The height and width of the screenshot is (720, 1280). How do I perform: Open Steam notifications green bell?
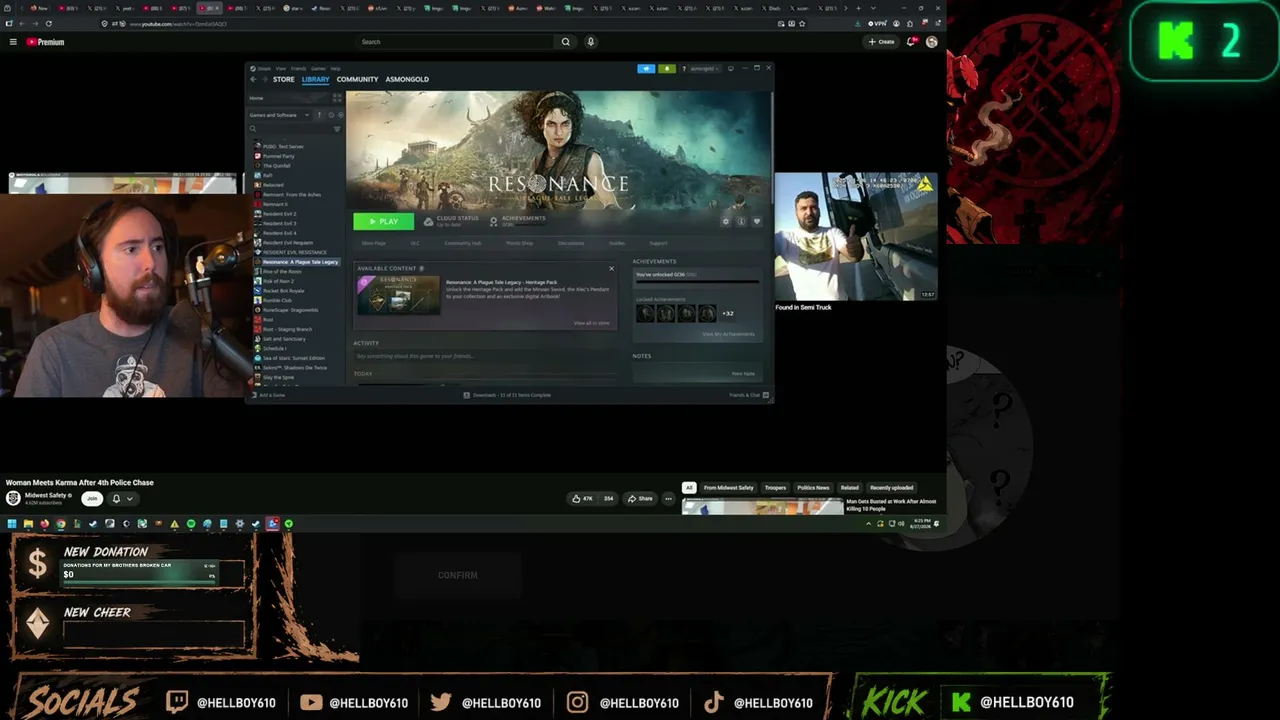coord(667,68)
